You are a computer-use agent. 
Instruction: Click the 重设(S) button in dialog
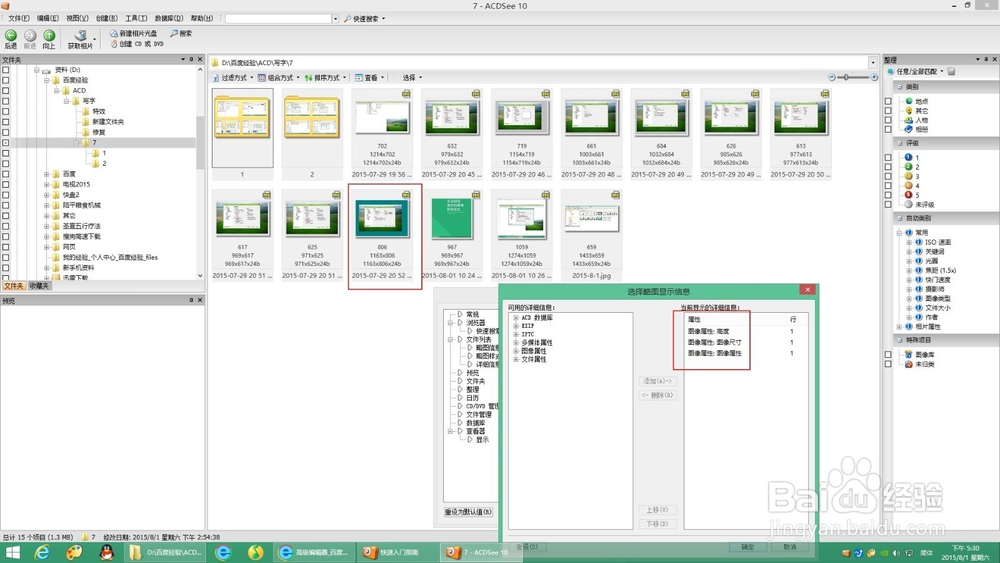pyautogui.click(x=527, y=547)
